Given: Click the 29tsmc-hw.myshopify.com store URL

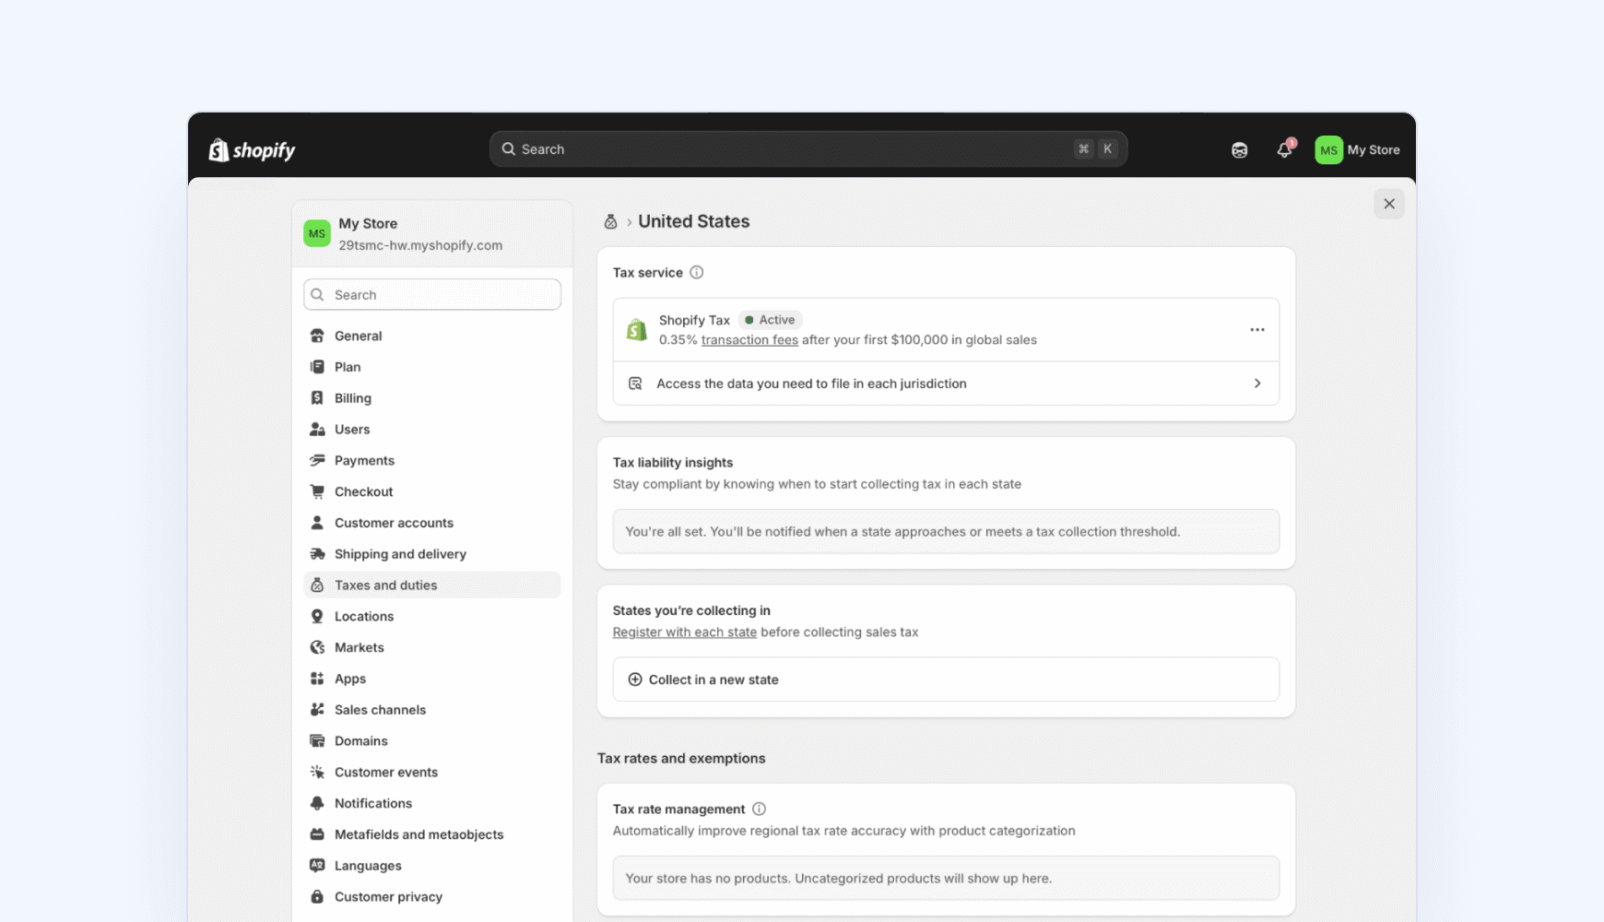Looking at the screenshot, I should coord(420,245).
